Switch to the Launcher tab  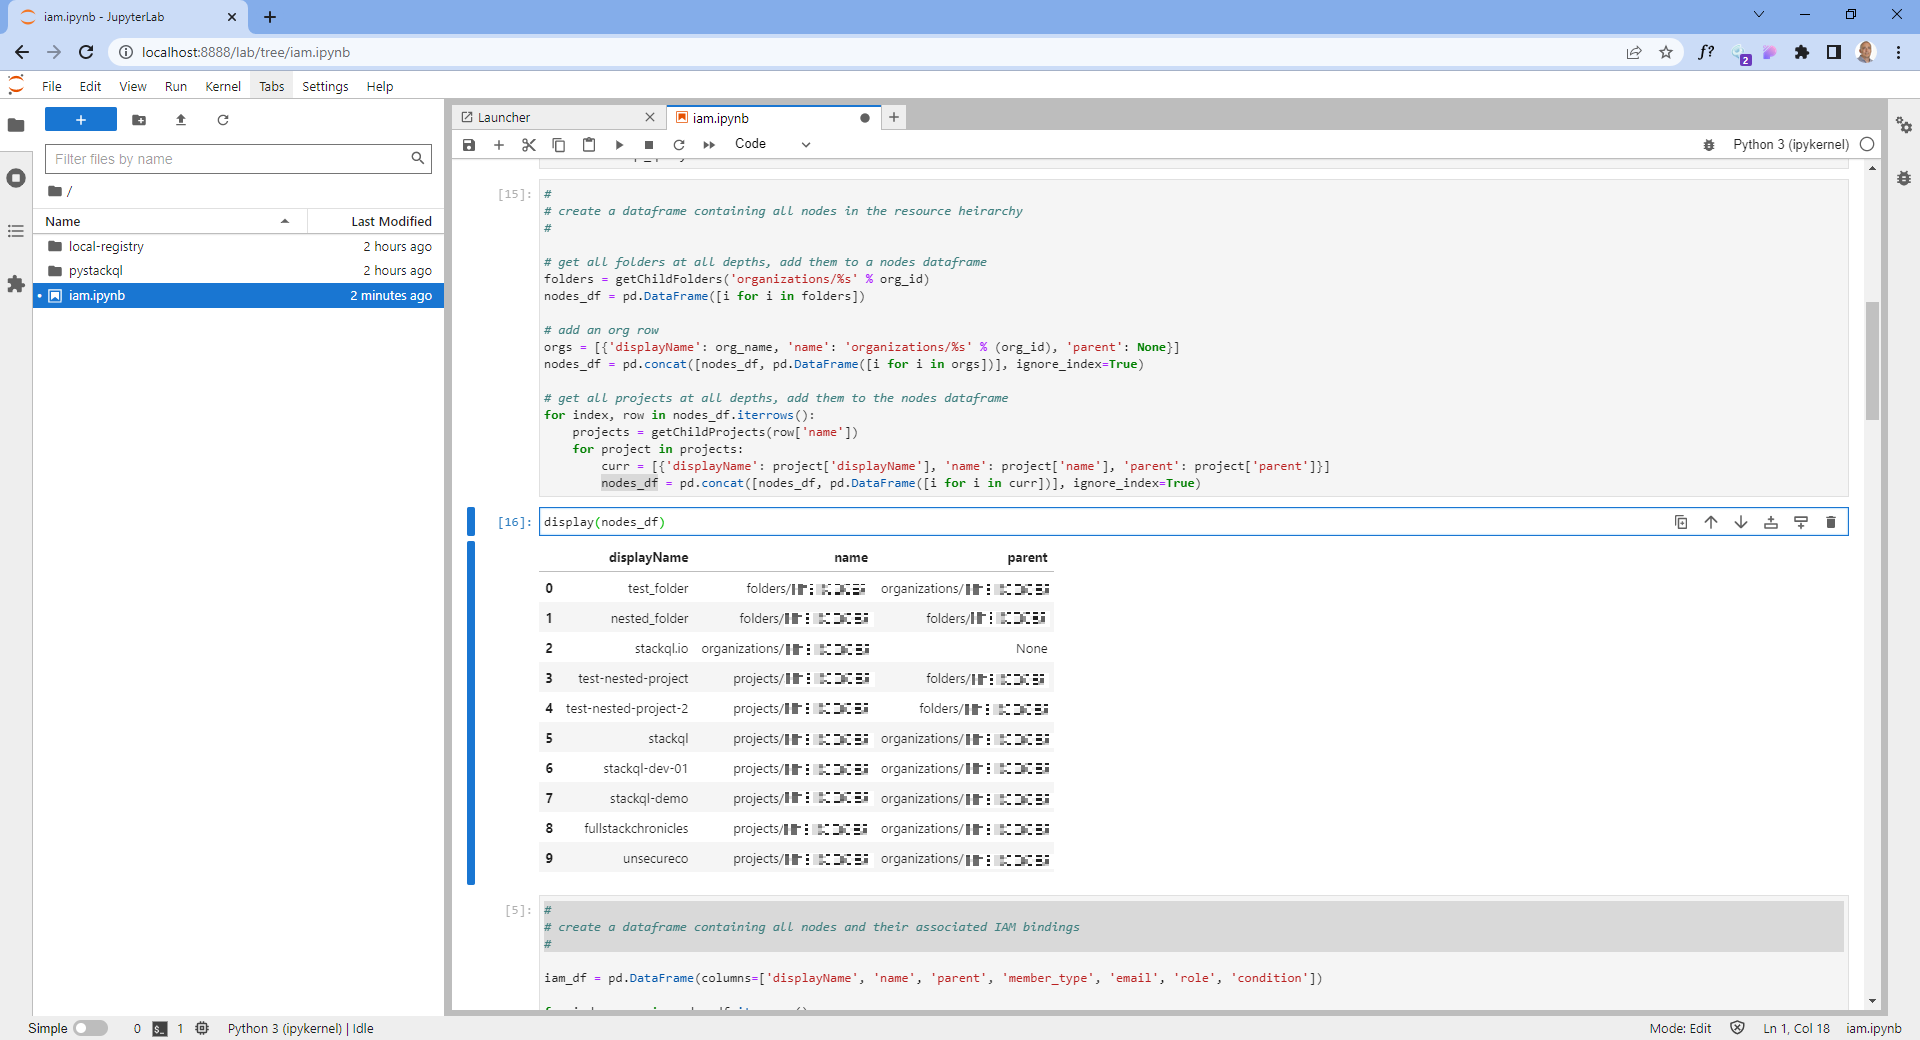[x=503, y=117]
